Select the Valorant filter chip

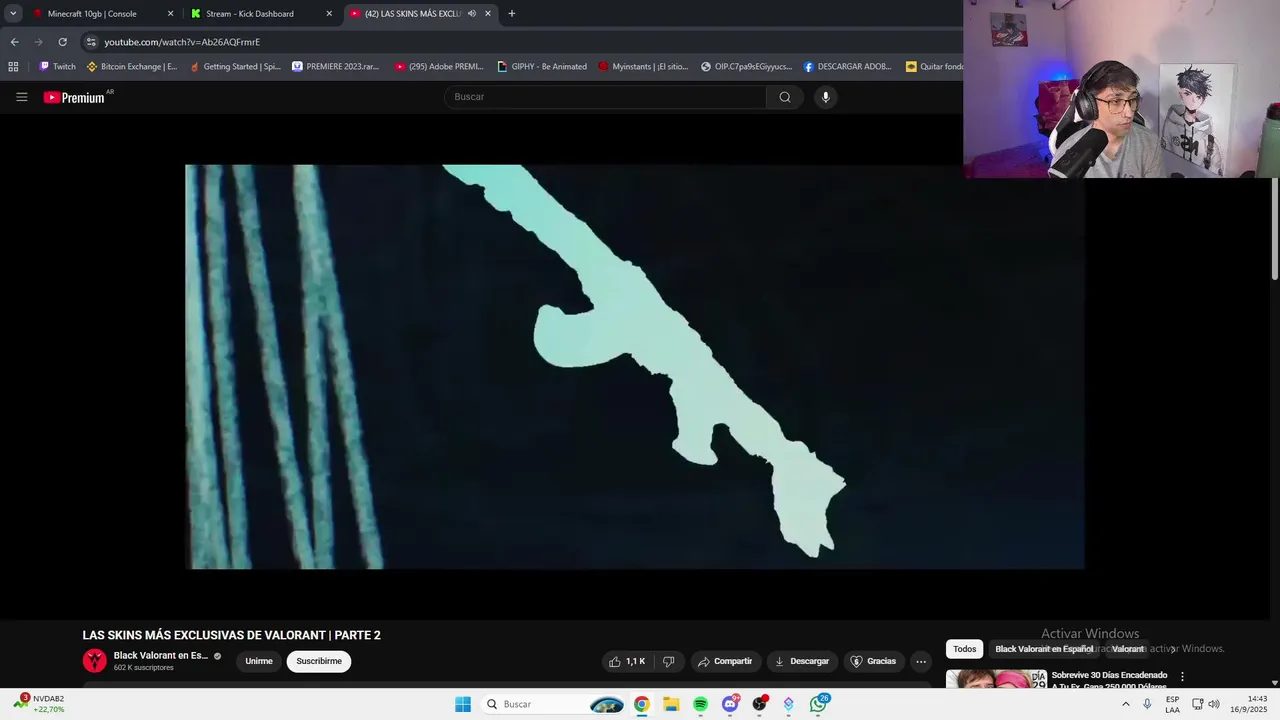pos(1128,649)
